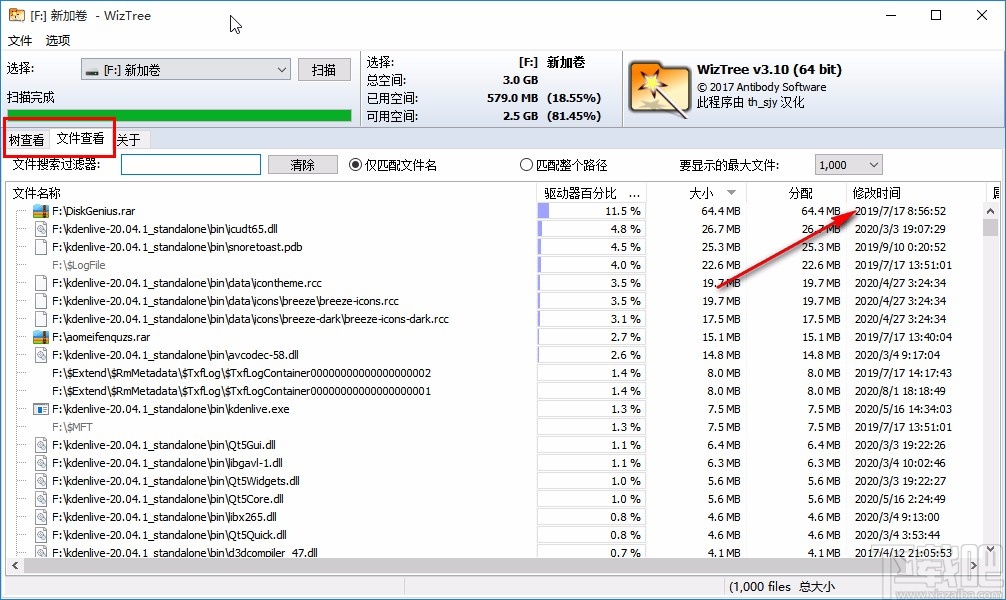The image size is (1006, 600).
Task: Click the vertical scrollbar up arrow
Action: (x=991, y=211)
